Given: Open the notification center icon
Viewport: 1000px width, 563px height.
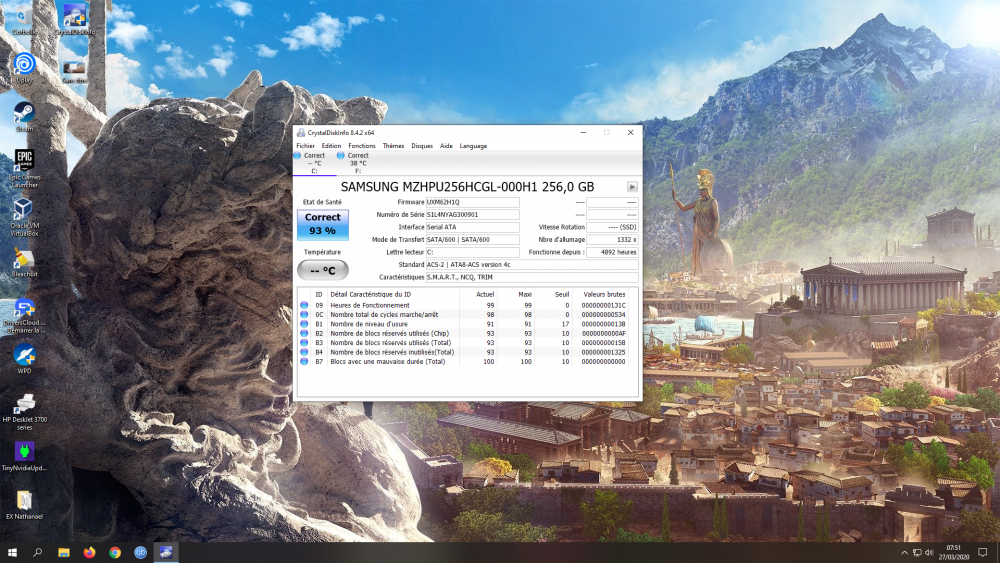Looking at the screenshot, I should [983, 552].
